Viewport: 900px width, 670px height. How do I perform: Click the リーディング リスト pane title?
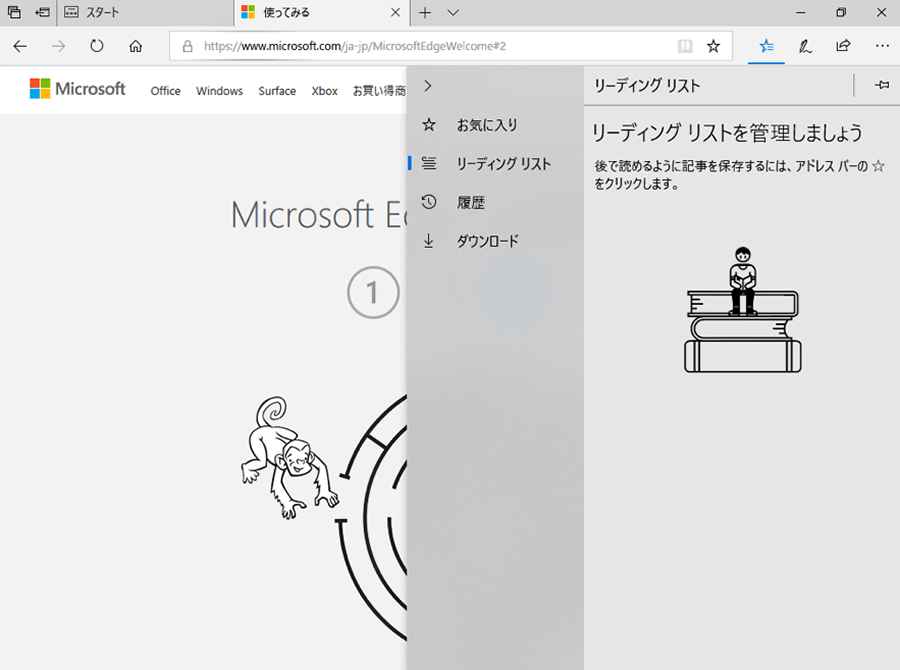pos(647,86)
